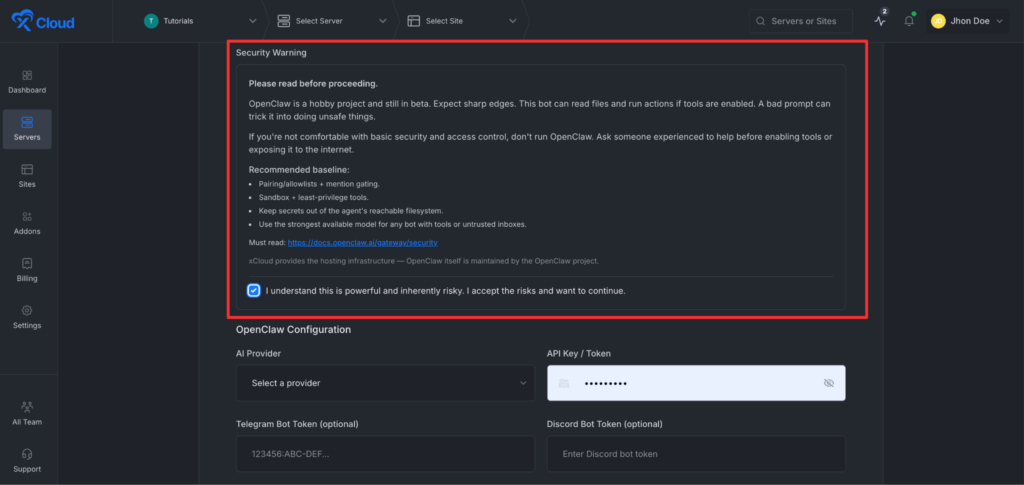
Task: Toggle API key visibility eye icon
Action: click(828, 383)
